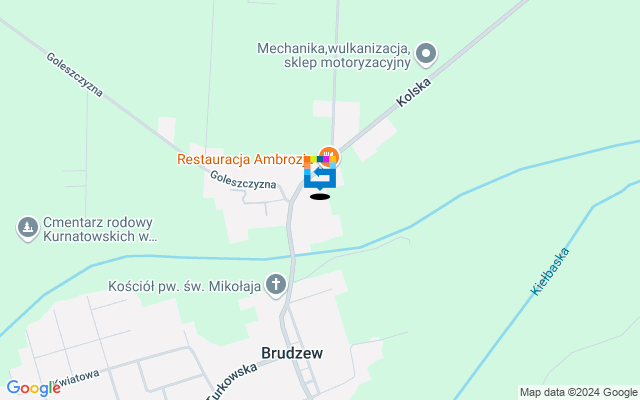Open the Mechanika, wulkanizacja, sklep motoryzacyjny label
This screenshot has width=640, height=400.
tap(334, 55)
